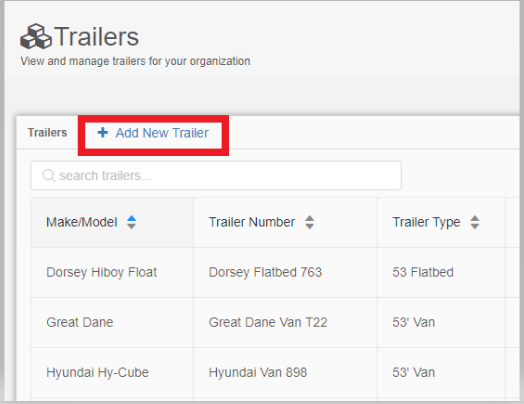
Task: Focus the search trailers field
Action: point(216,175)
